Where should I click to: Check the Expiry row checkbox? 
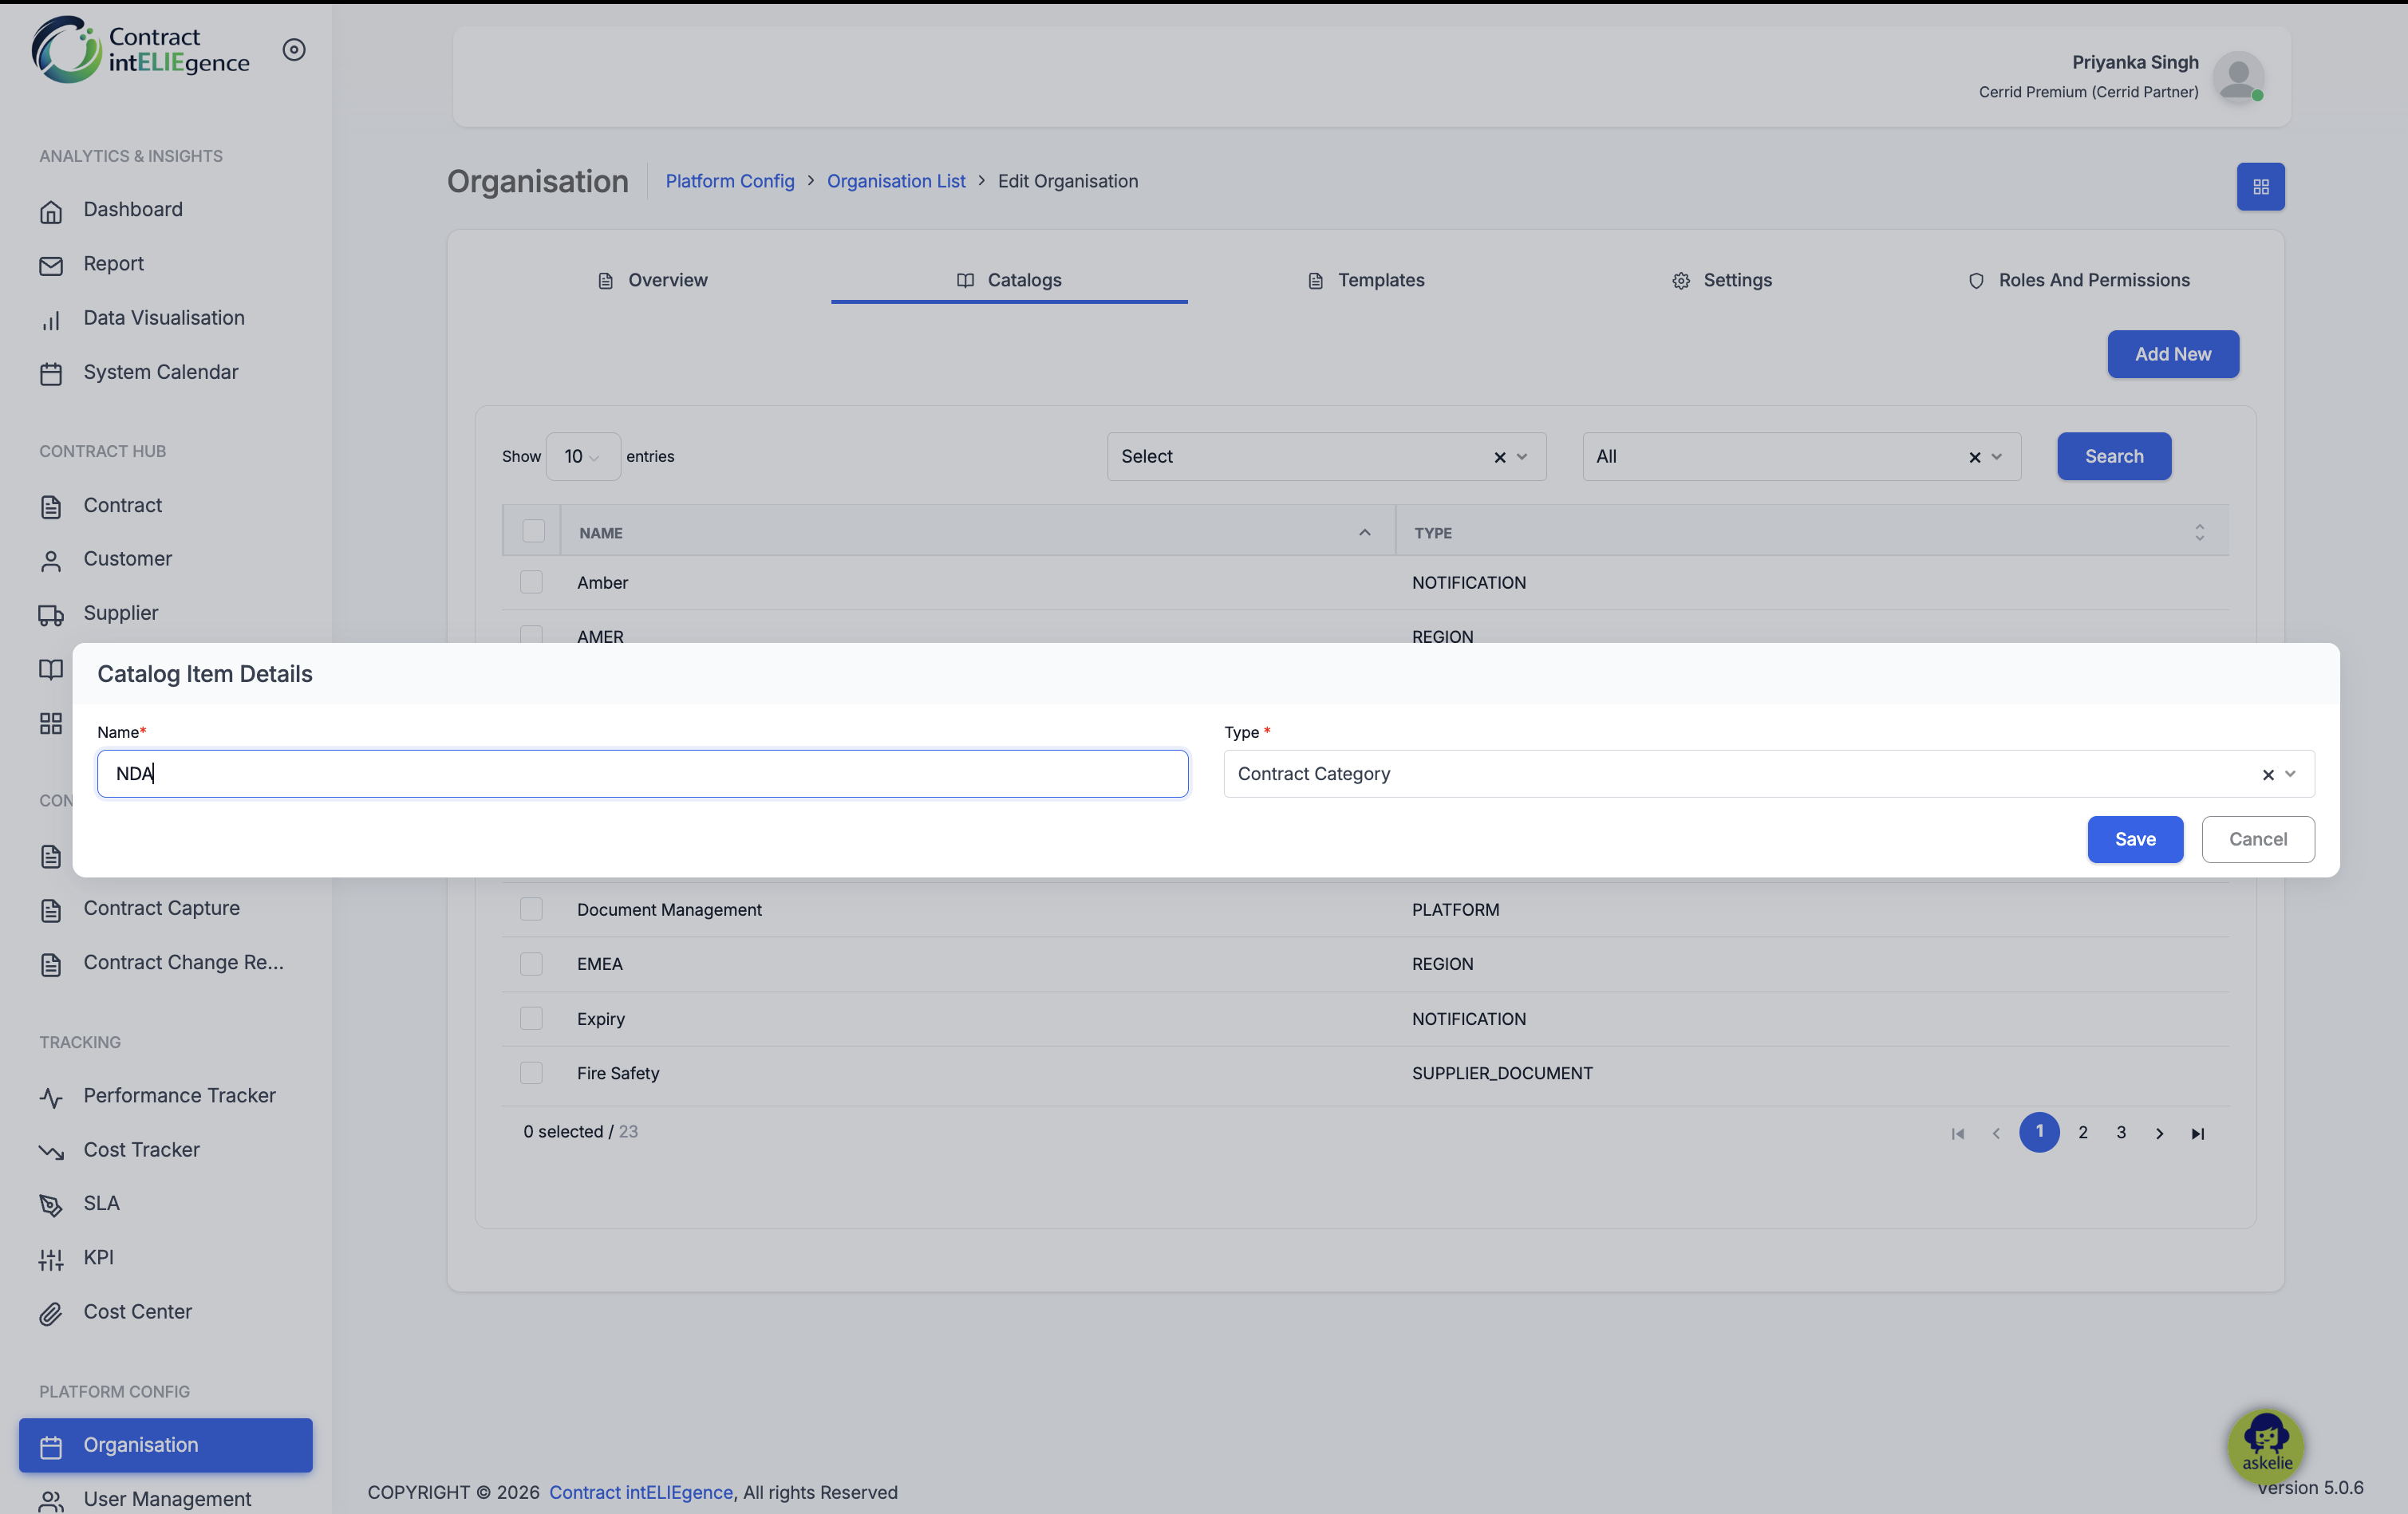pyautogui.click(x=531, y=1018)
